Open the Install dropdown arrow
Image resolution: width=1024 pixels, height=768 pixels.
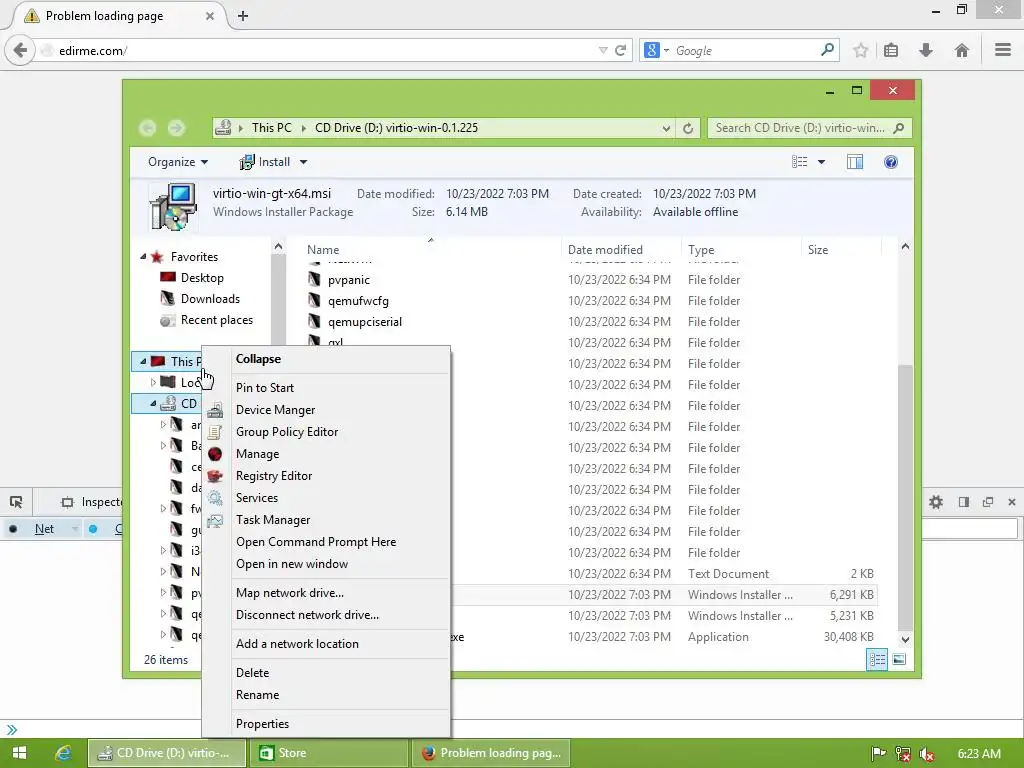[x=304, y=162]
